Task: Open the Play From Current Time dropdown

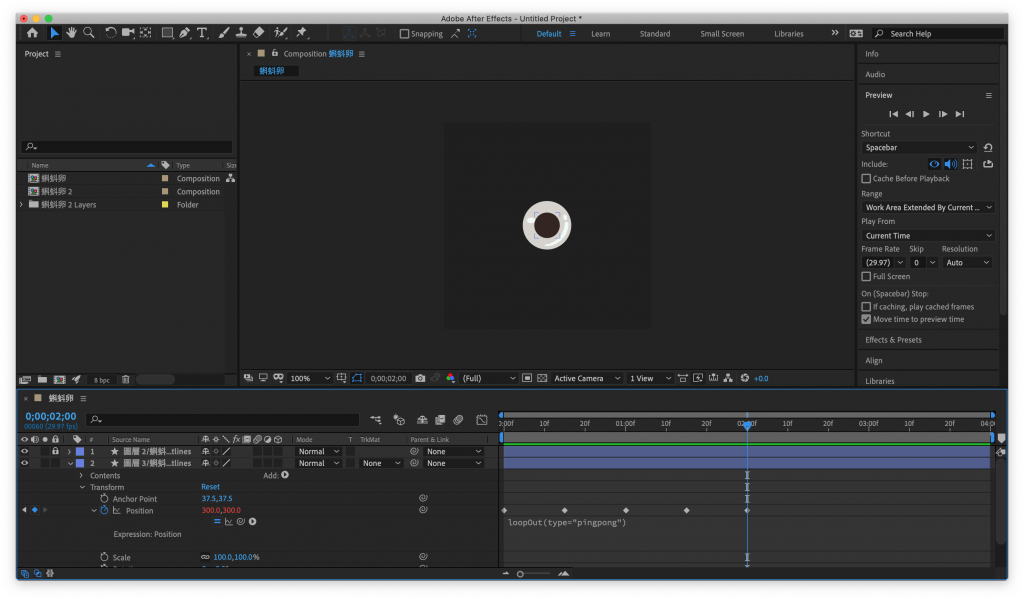Action: [x=927, y=236]
